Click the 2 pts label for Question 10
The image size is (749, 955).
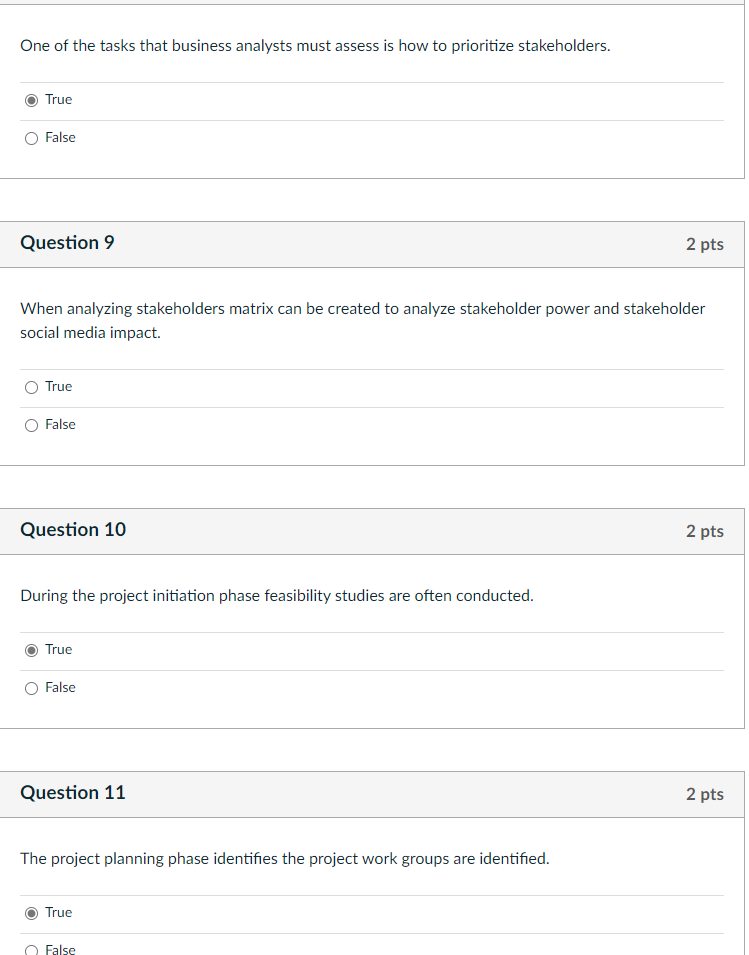point(706,531)
